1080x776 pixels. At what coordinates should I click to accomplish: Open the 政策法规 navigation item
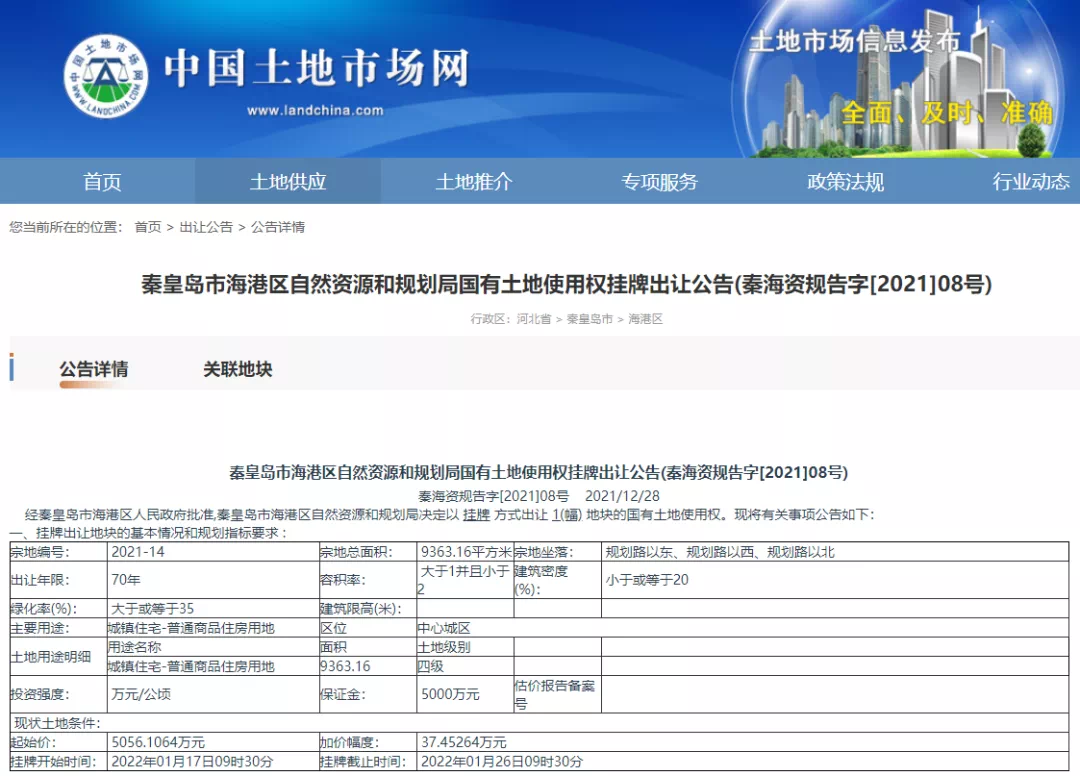pos(846,182)
